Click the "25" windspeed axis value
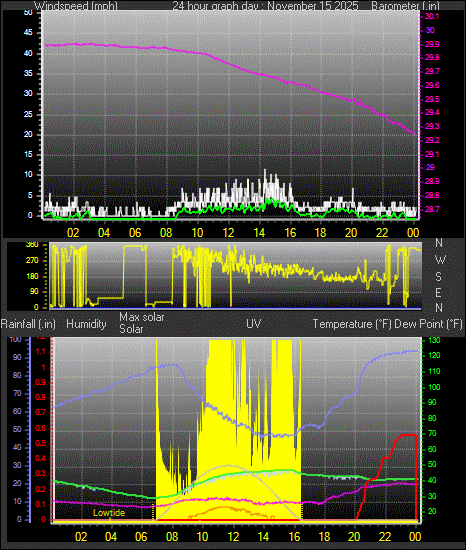Image resolution: width=466 pixels, height=550 pixels. (28, 114)
